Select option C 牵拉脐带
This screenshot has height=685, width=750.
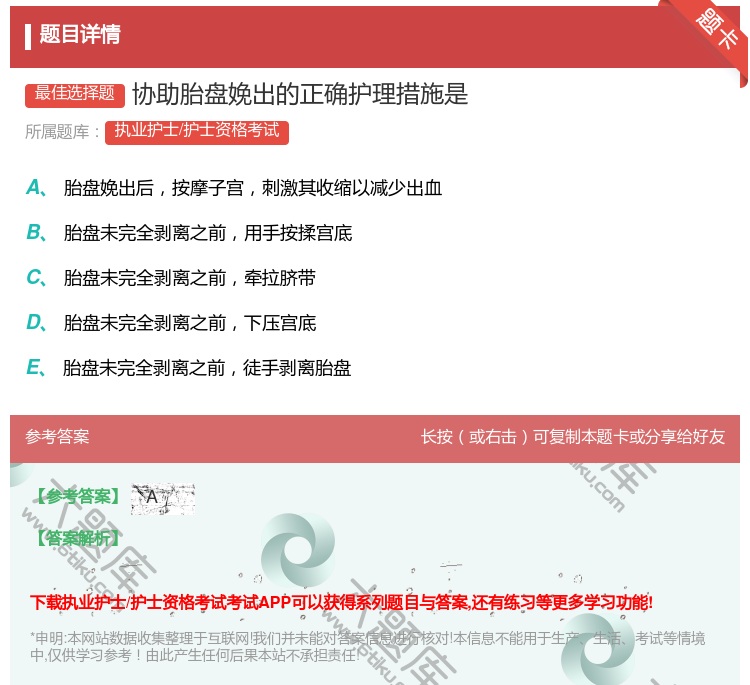click(171, 278)
